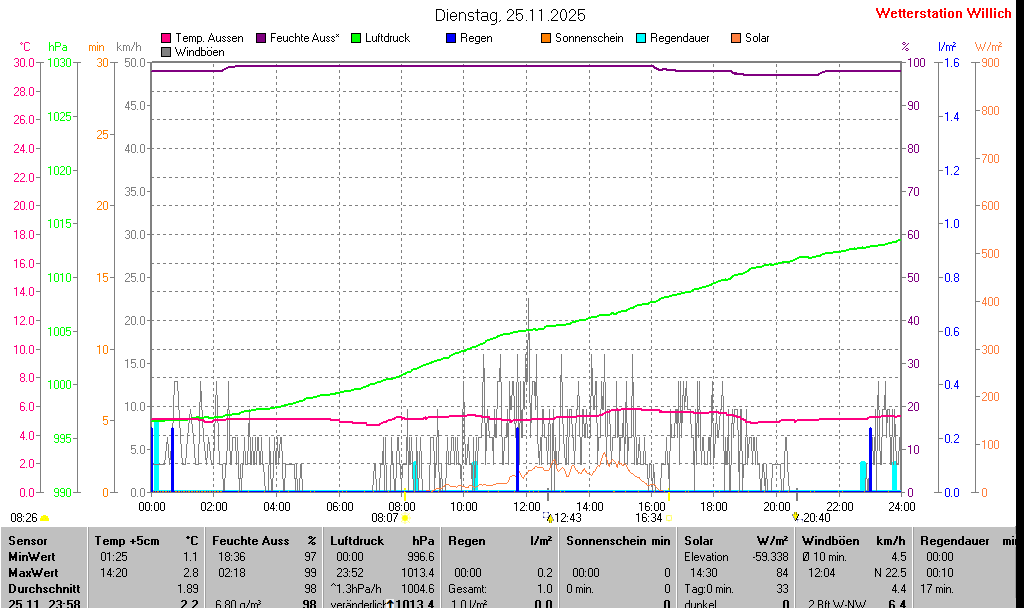Viewport: 1024px width, 608px height.
Task: Select the Windböen km/h column header
Action: 853,540
